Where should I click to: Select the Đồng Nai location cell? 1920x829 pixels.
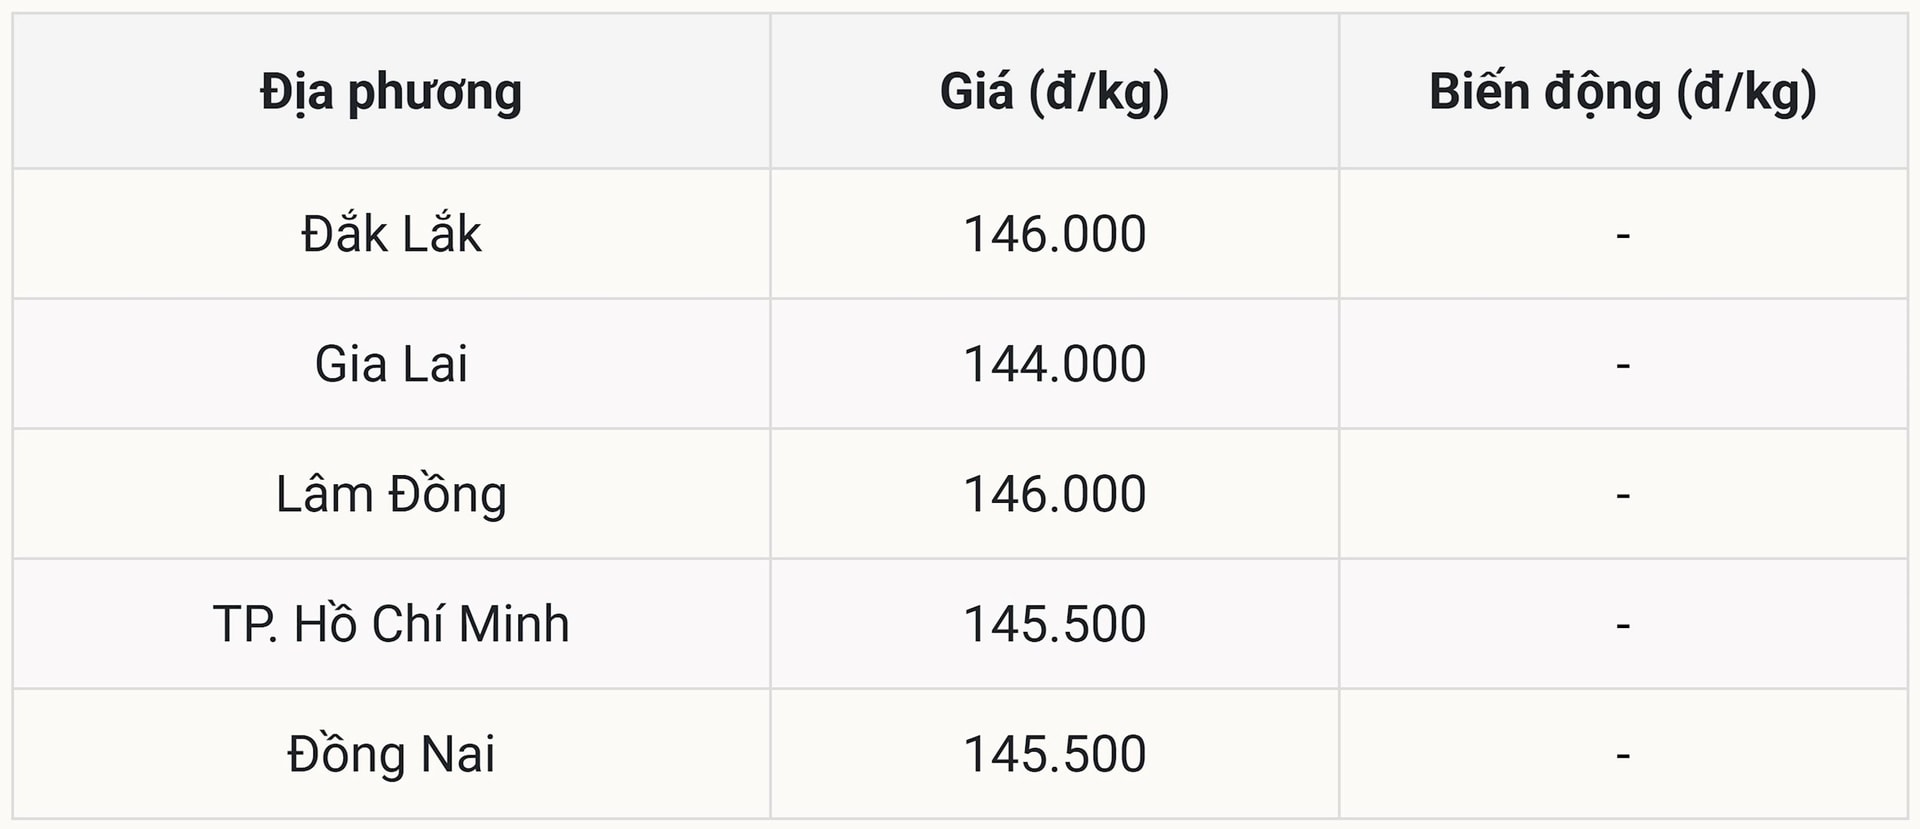pos(391,754)
